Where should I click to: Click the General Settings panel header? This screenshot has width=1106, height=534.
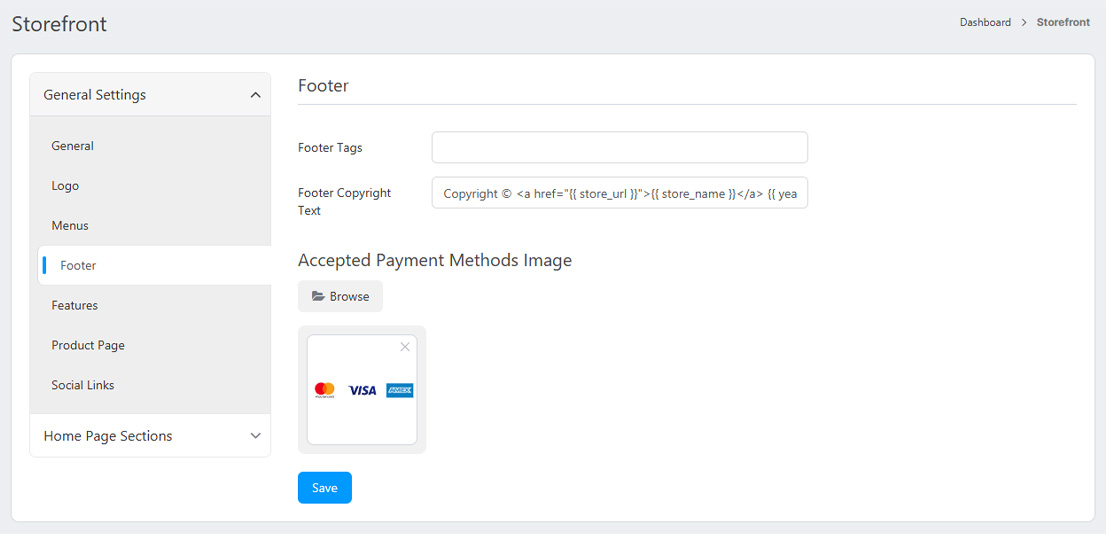[95, 95]
